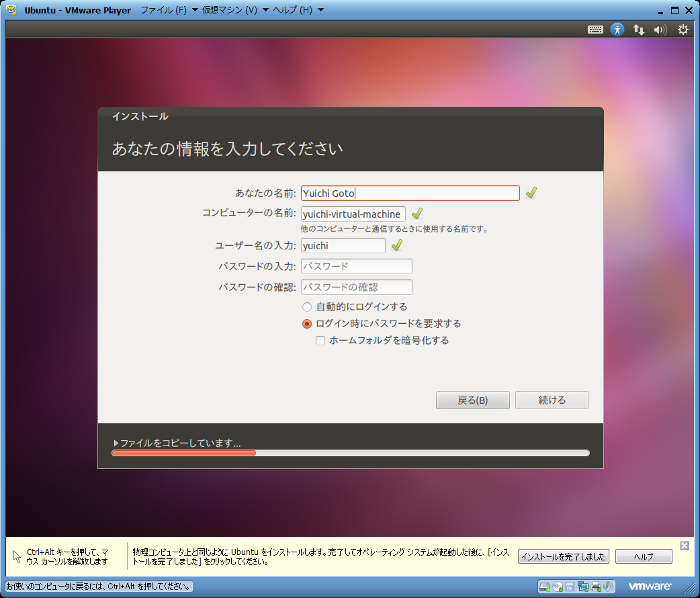
Task: Click the インストールを完了しました button
Action: click(563, 556)
